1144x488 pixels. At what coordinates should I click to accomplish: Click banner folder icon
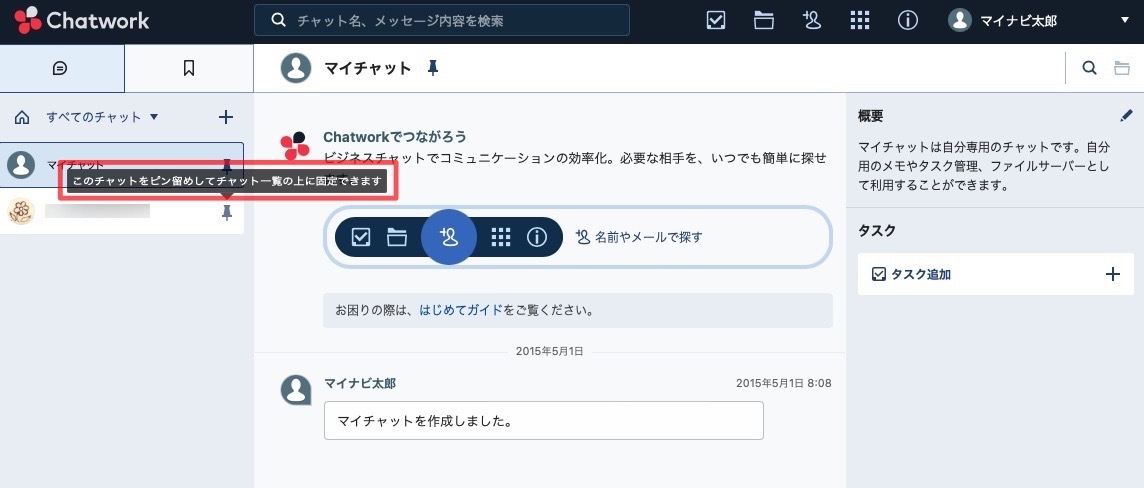coord(397,237)
